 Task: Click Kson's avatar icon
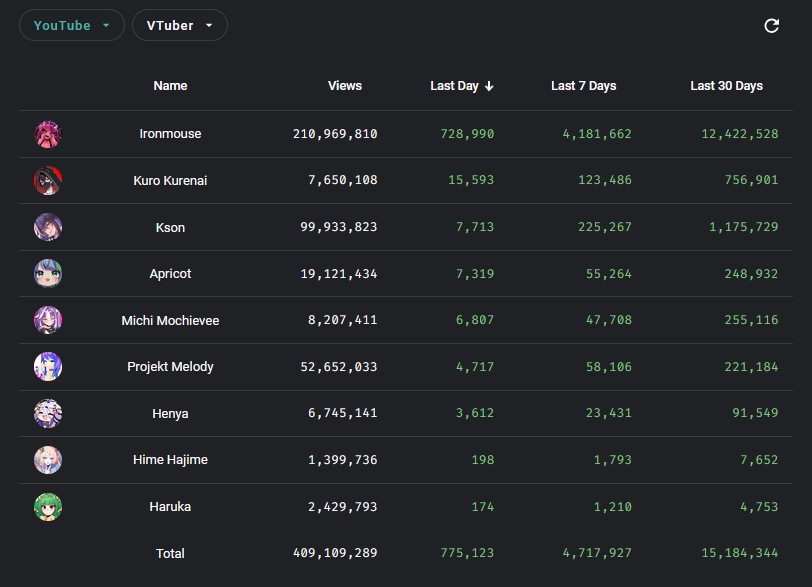(48, 227)
